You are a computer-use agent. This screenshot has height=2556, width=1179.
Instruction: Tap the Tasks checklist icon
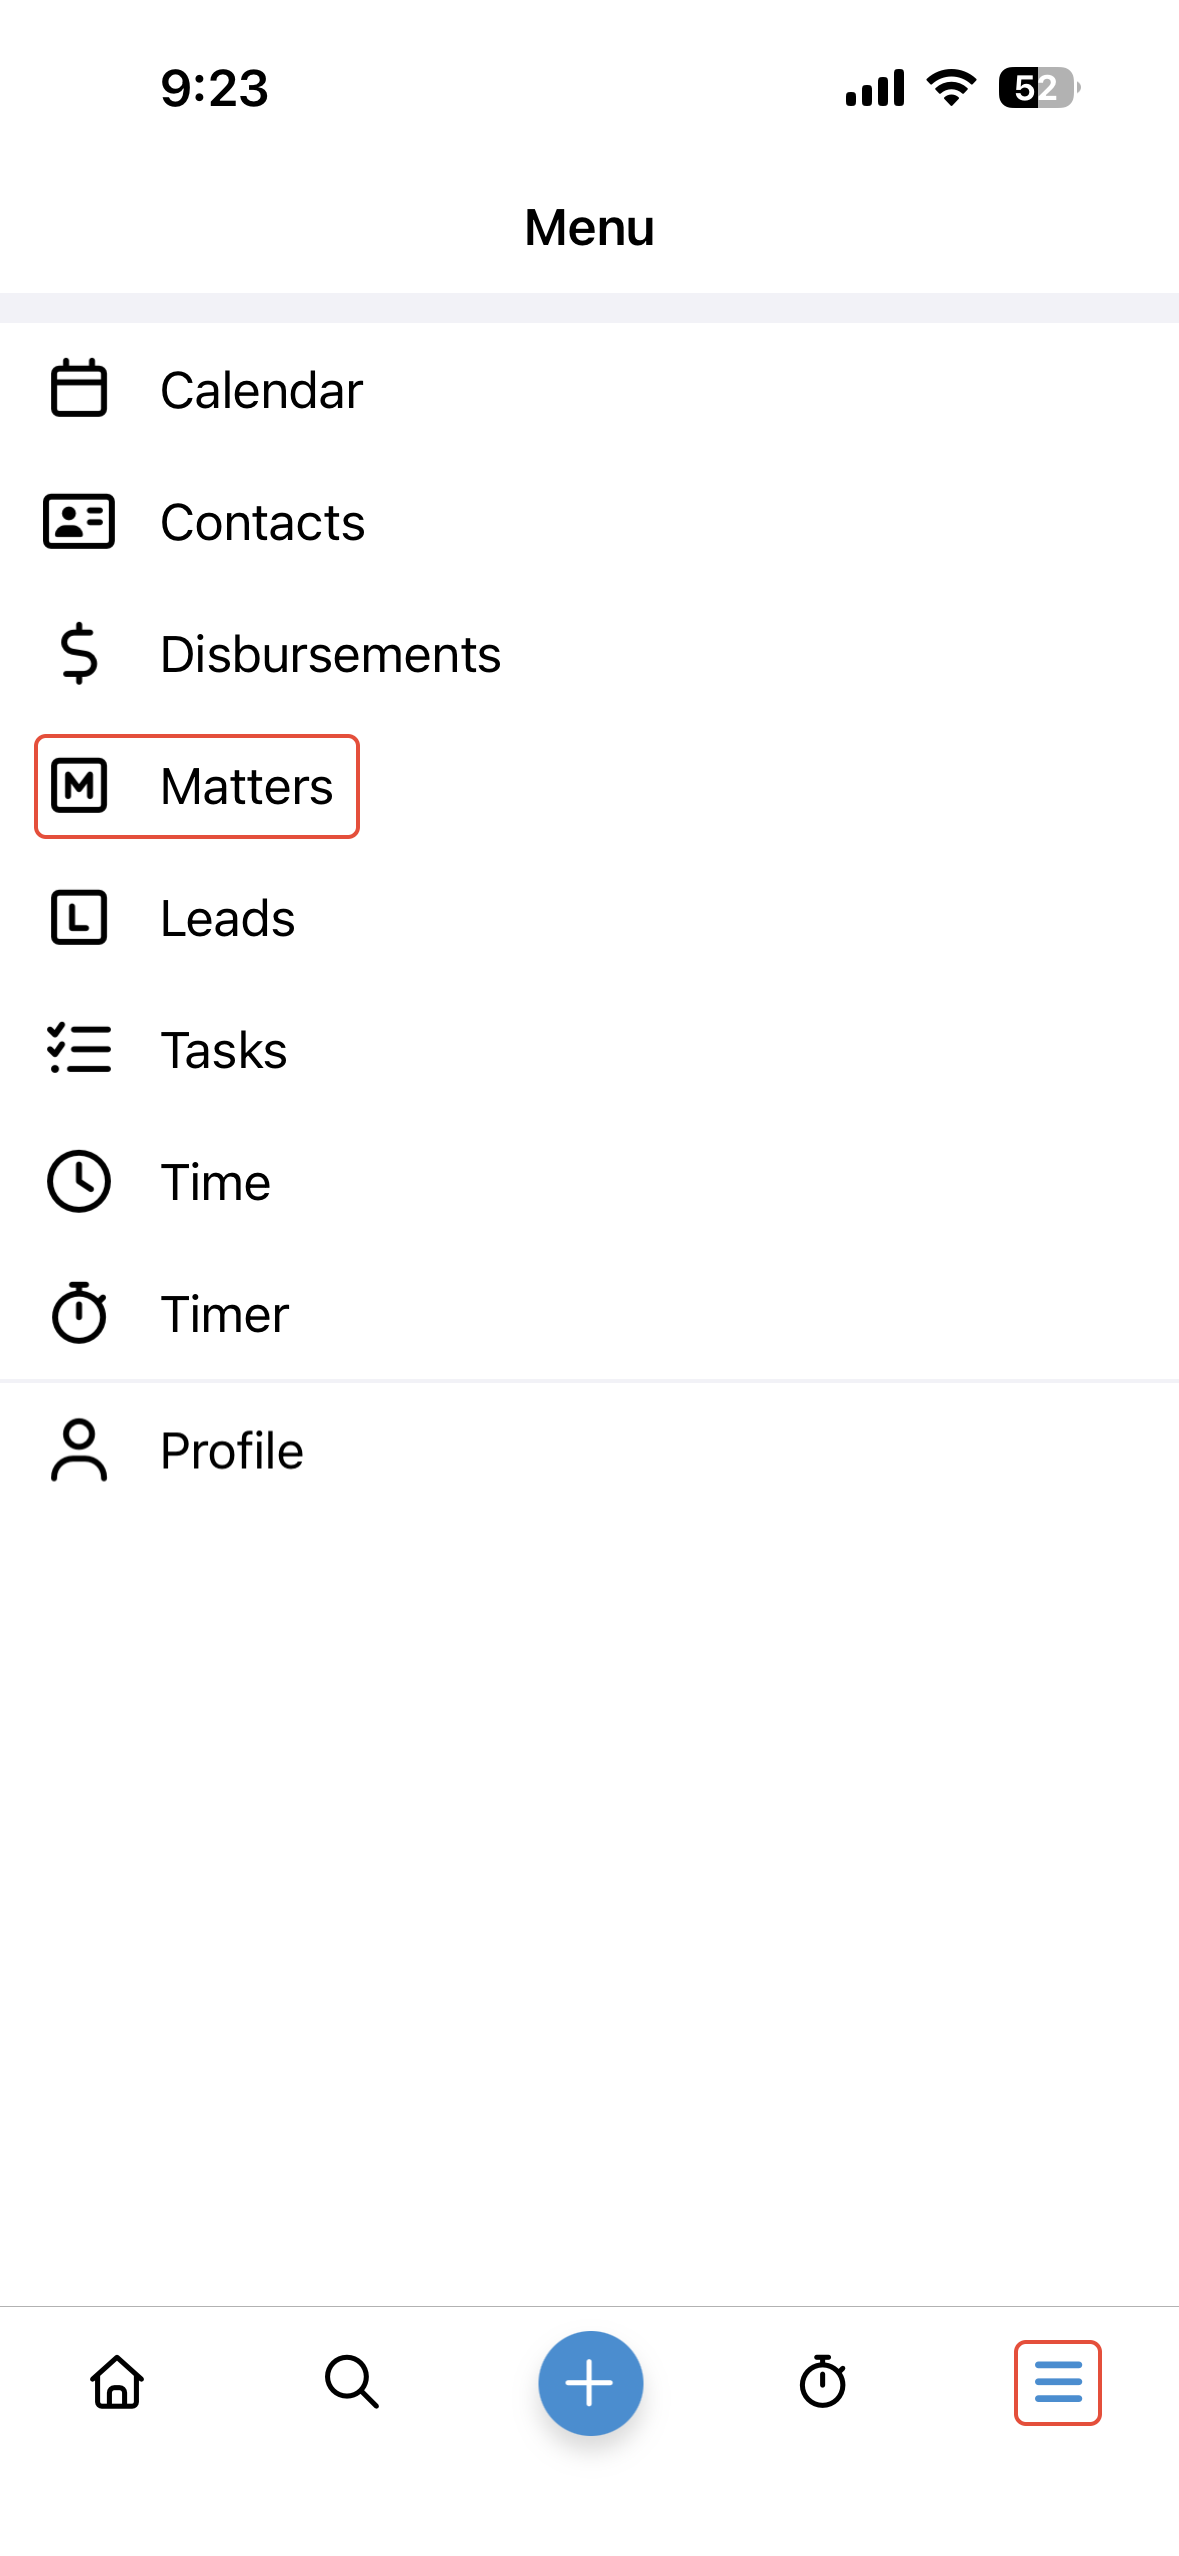[79, 1050]
